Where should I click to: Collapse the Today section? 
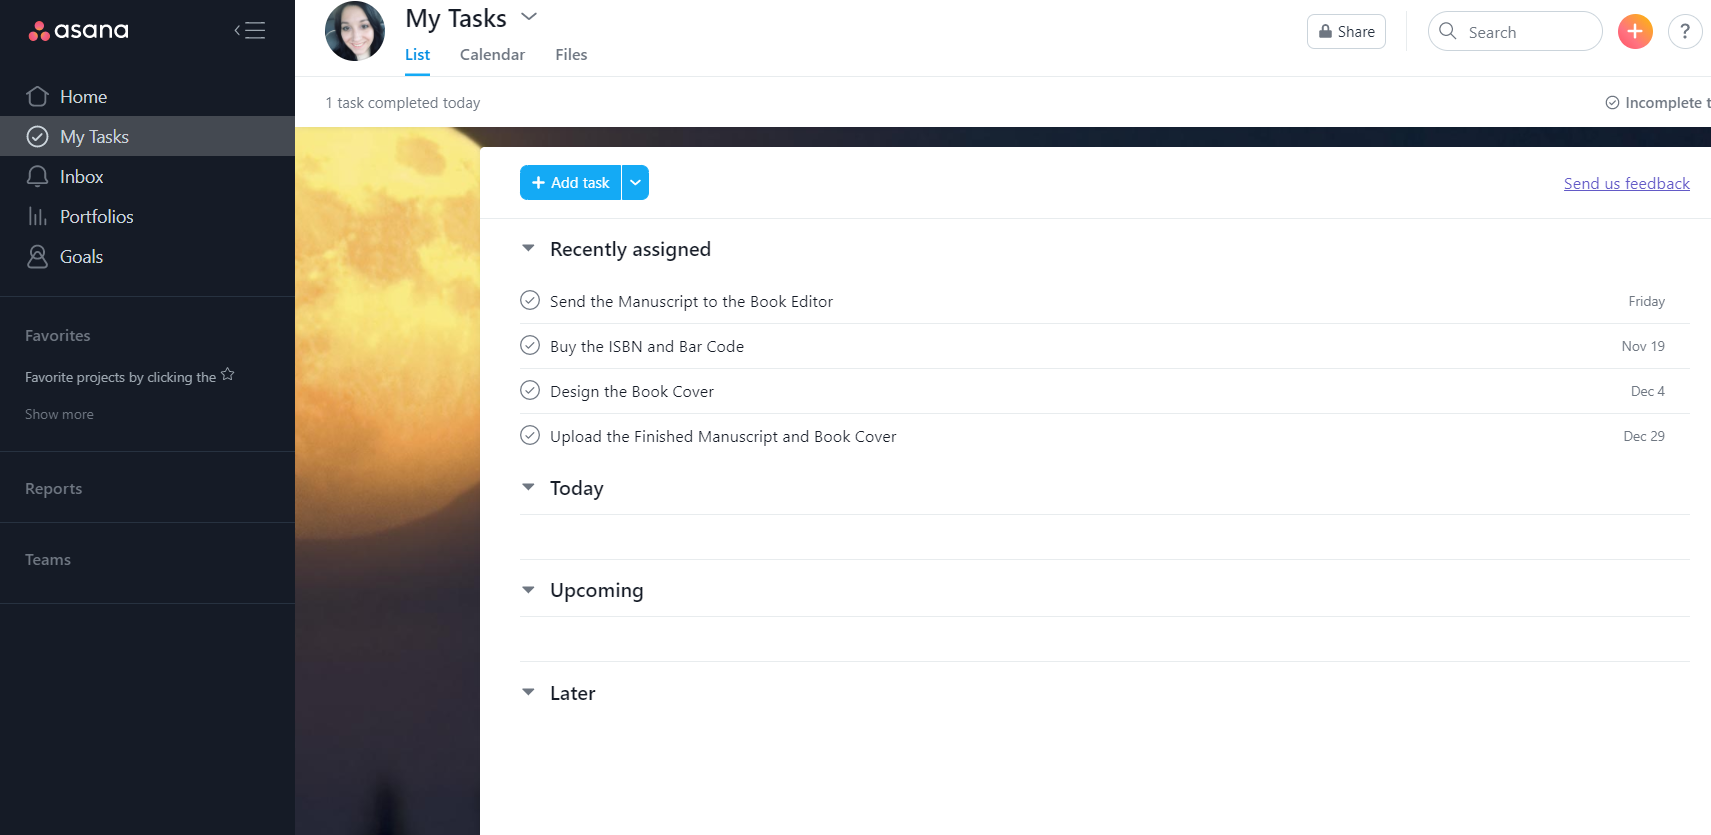(528, 487)
